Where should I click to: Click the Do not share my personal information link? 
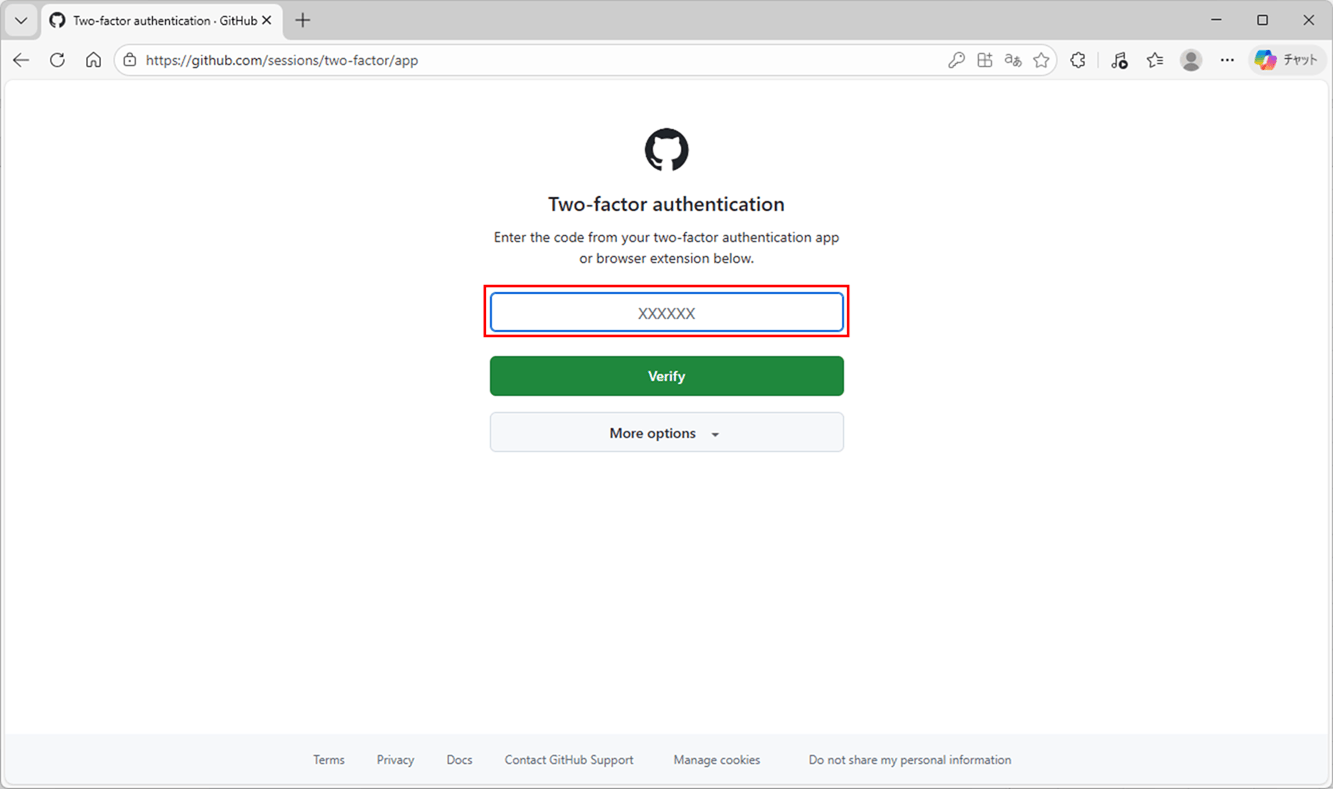[909, 760]
